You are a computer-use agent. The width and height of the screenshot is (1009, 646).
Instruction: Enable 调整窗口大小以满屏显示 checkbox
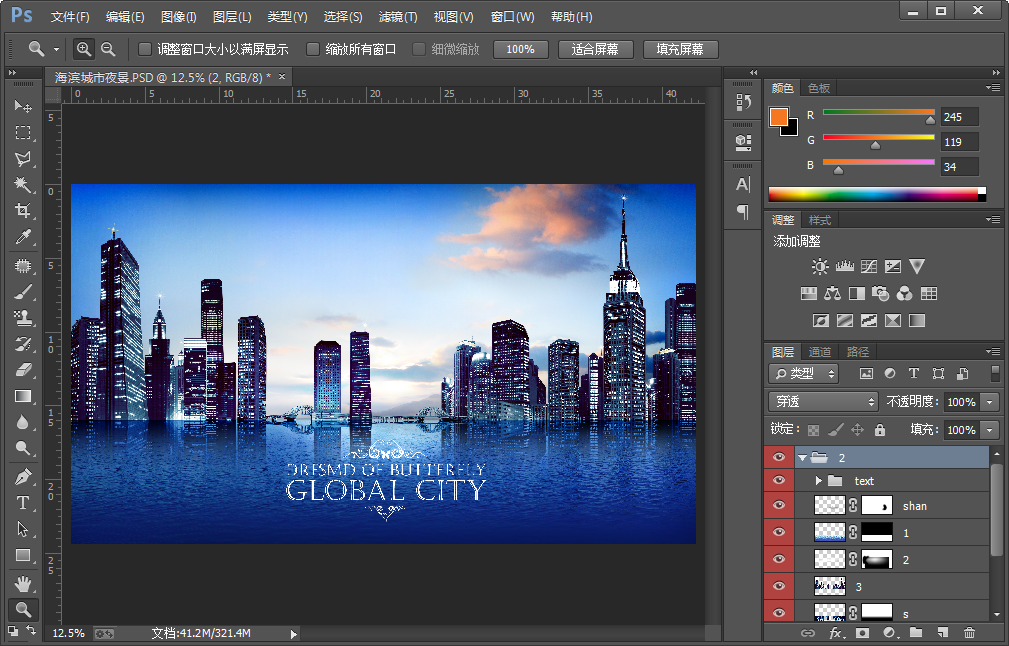[145, 49]
